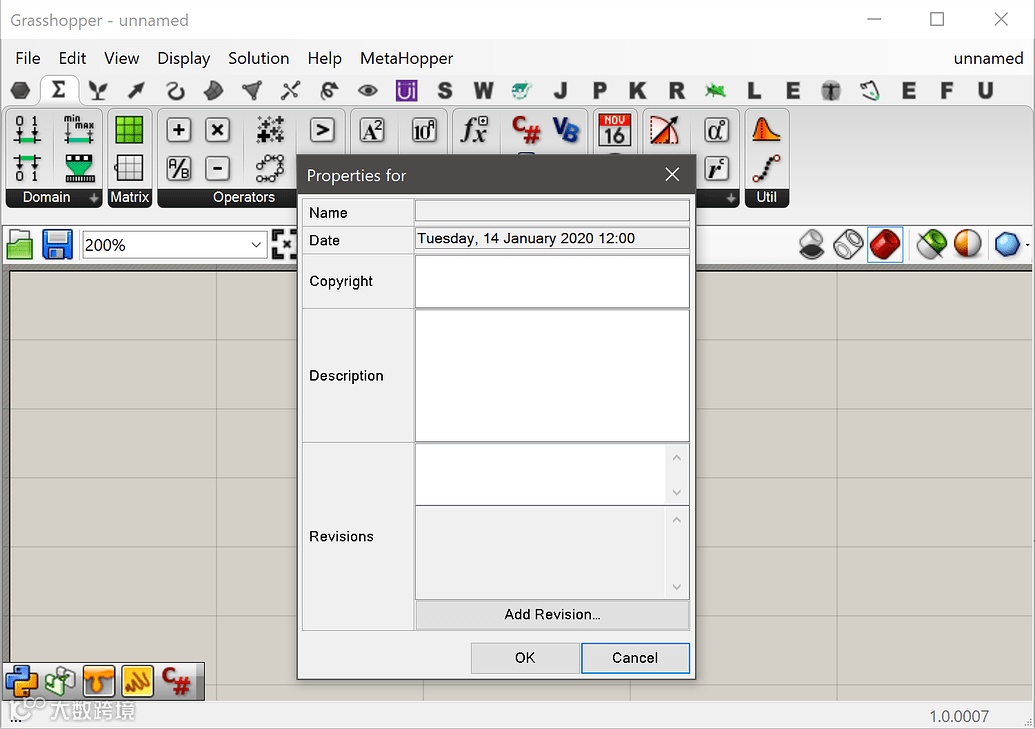Click the Copyright text box

(x=552, y=281)
